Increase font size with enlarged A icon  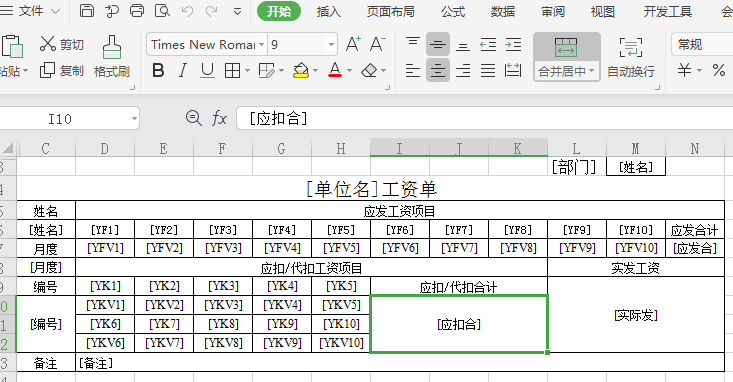(x=353, y=44)
